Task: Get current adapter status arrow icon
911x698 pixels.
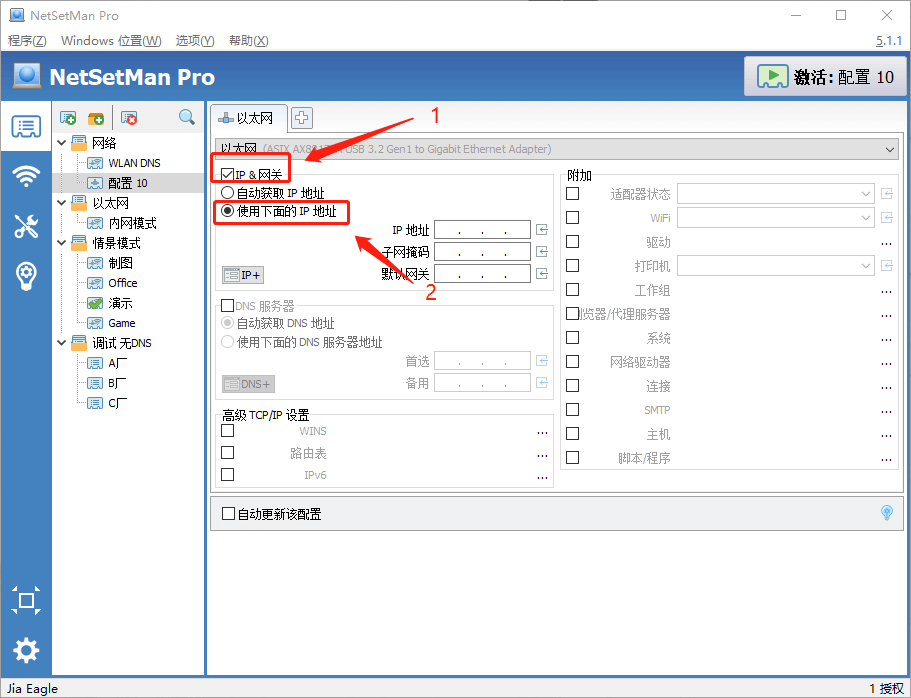Action: pos(887,194)
